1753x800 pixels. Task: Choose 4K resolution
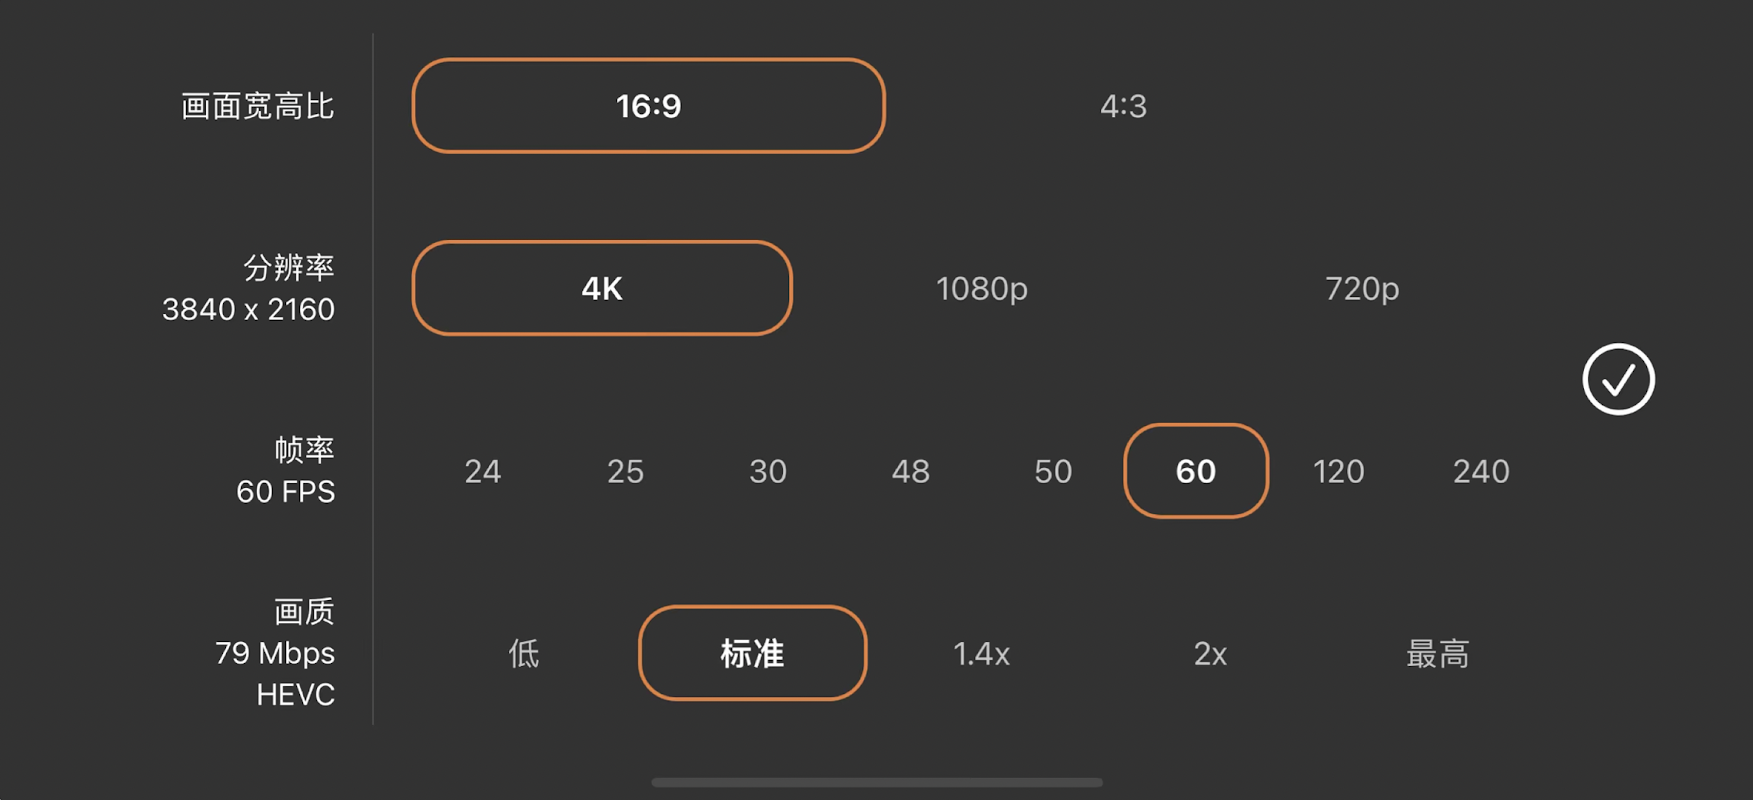[602, 288]
